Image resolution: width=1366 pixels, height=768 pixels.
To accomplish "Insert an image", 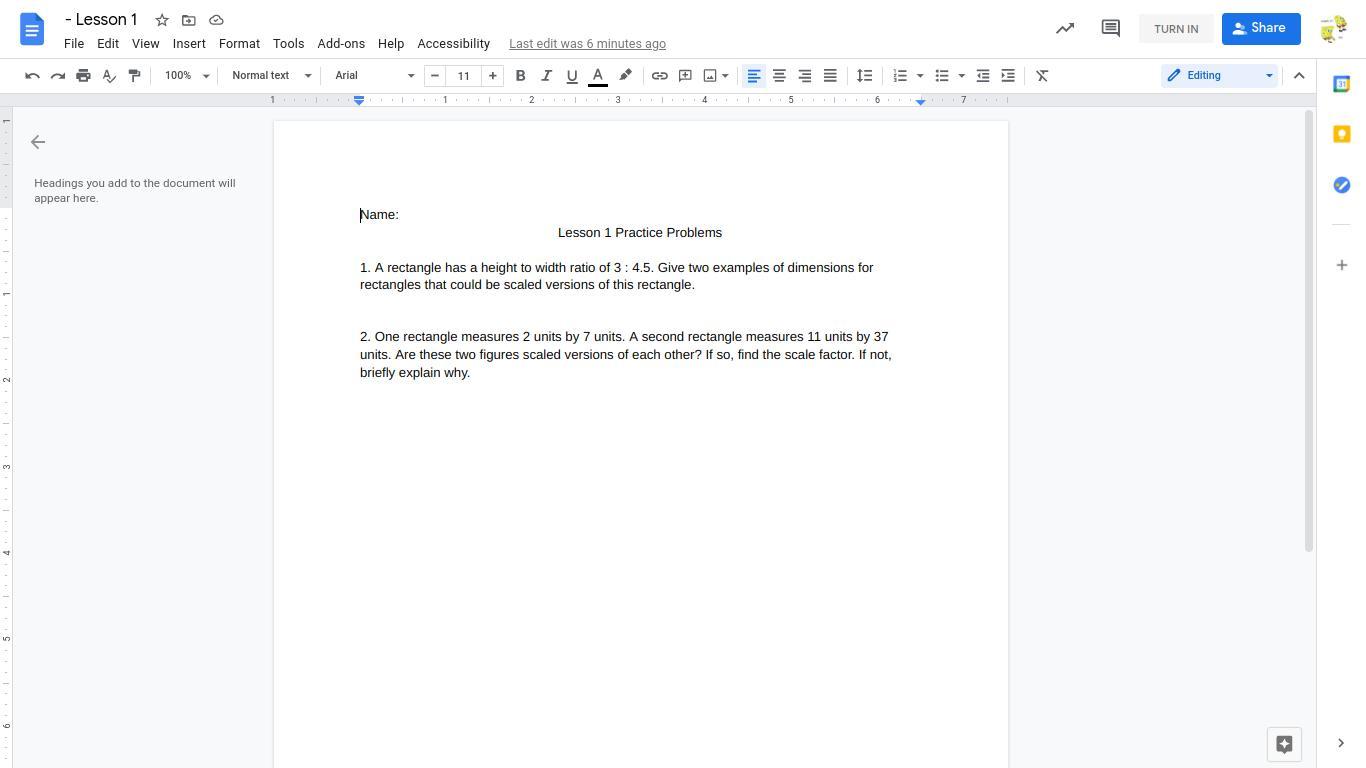I will coord(710,76).
